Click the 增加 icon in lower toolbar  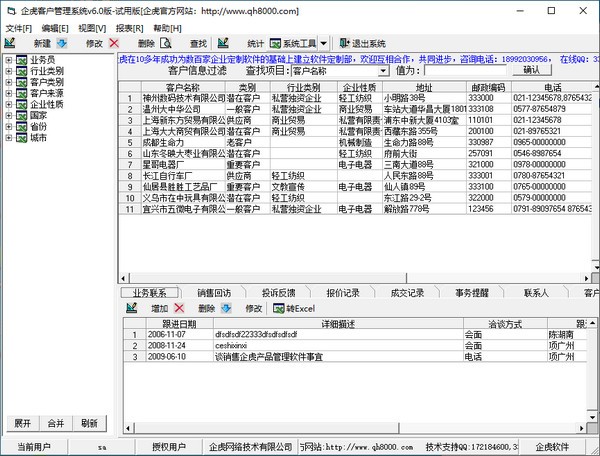[x=132, y=308]
